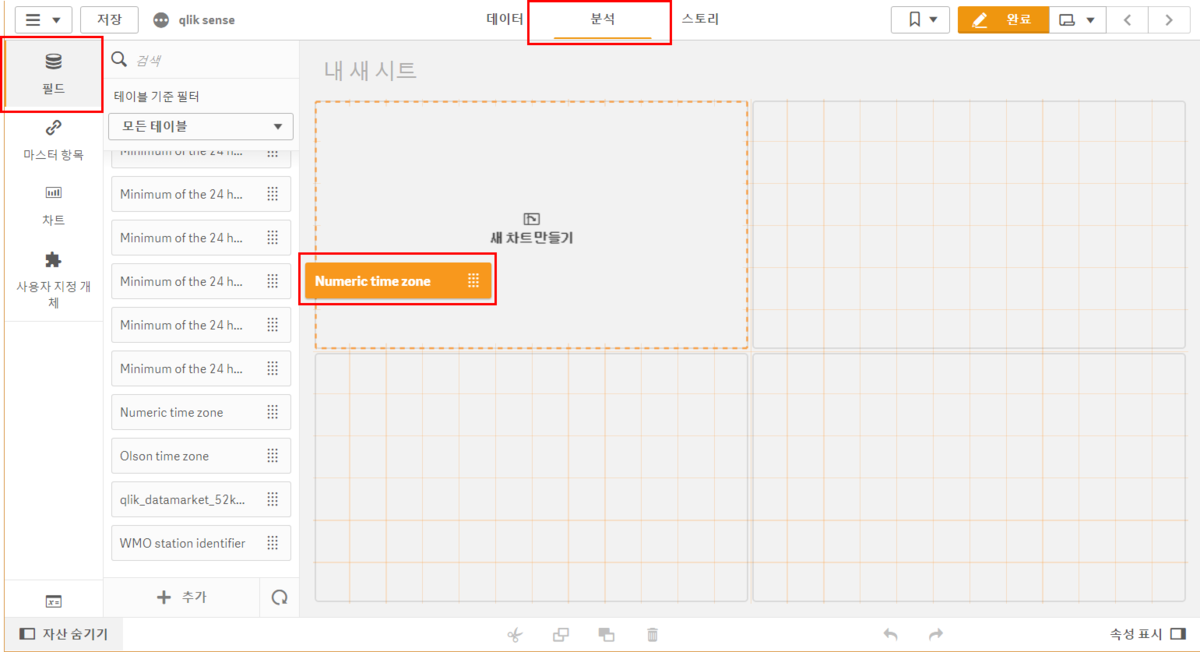Screen dimensions: 1200x652
Task: Click the refresh icon beside 추가
Action: (280, 597)
